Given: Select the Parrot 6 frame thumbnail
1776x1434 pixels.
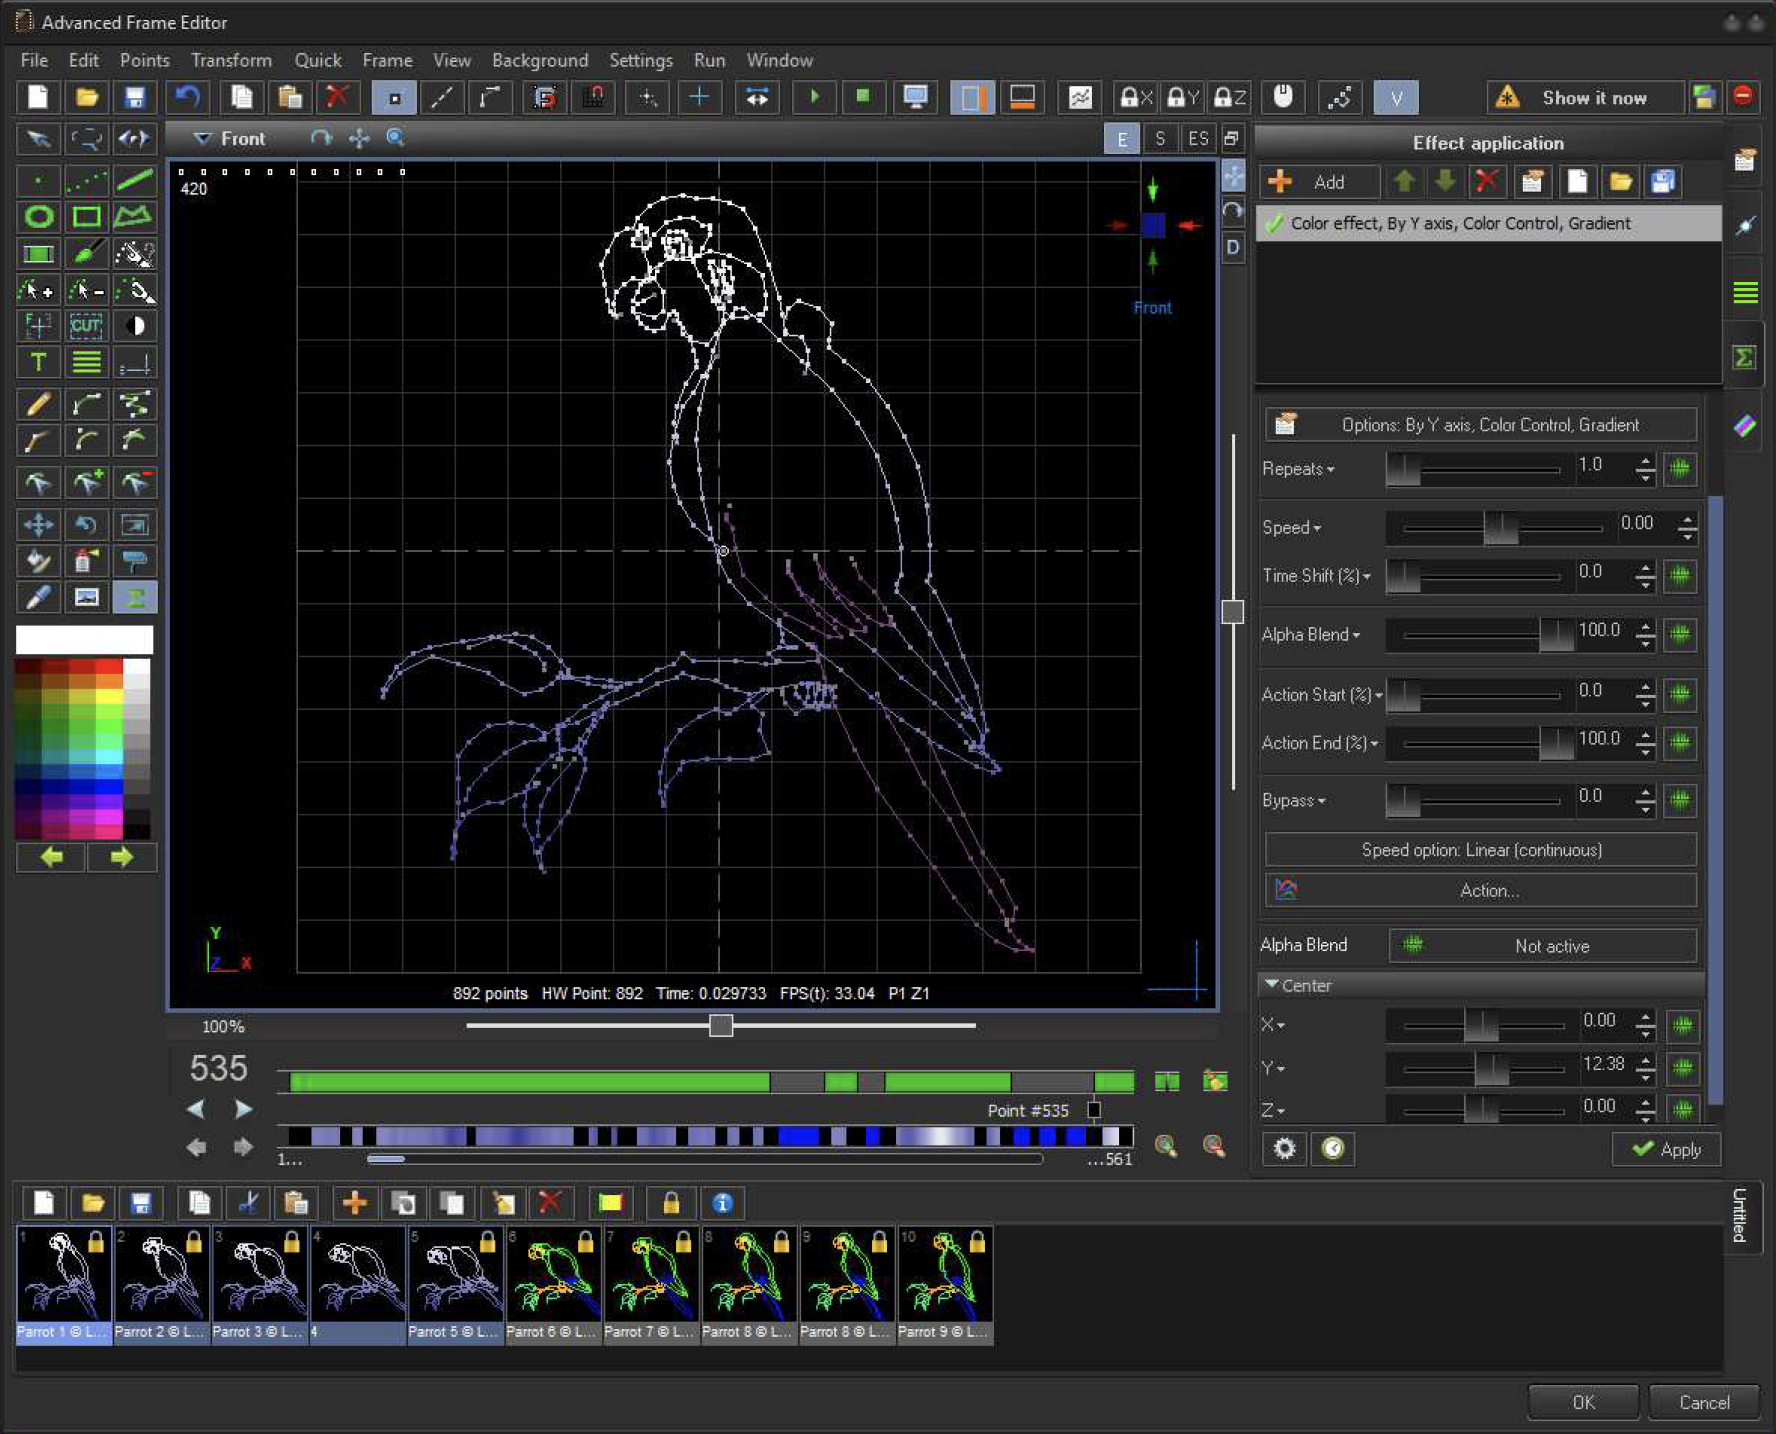Looking at the screenshot, I should click(x=554, y=1286).
